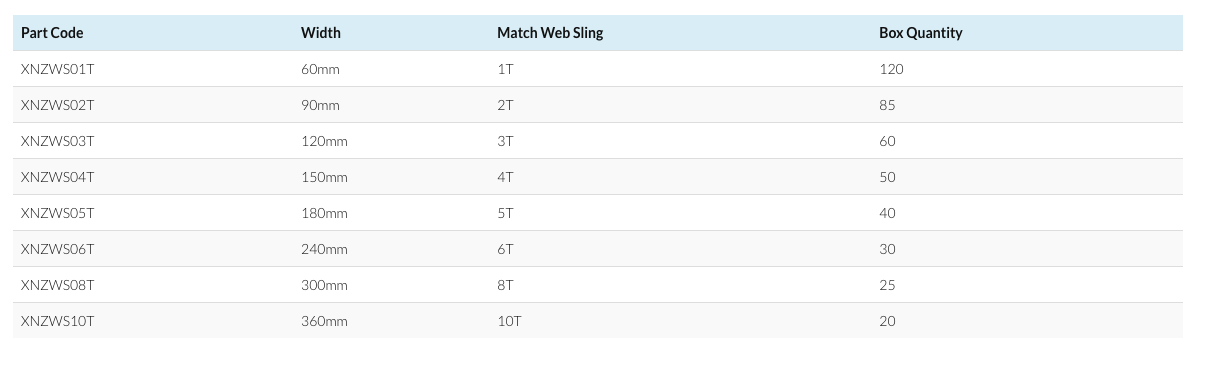Click the Width column header
Image resolution: width=1213 pixels, height=366 pixels.
pos(321,33)
